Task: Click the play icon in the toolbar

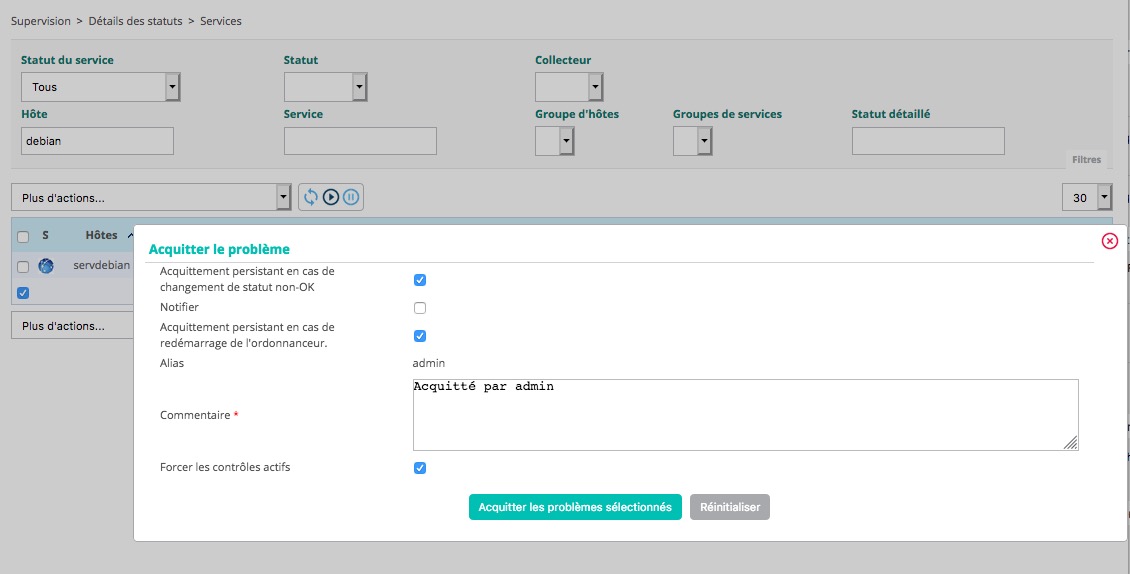Action: (331, 197)
